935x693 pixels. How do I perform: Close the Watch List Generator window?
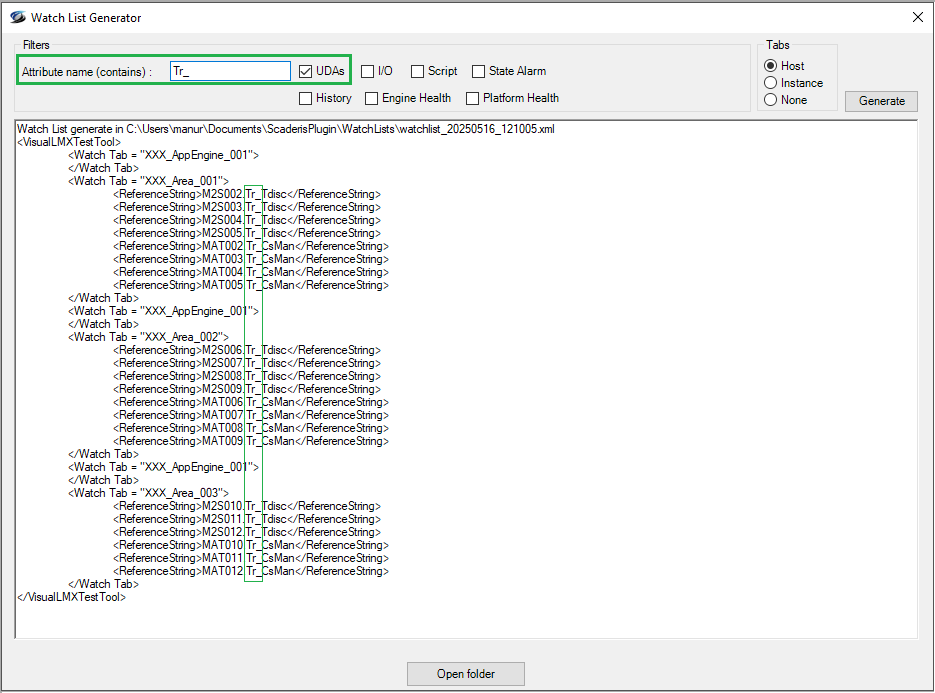pyautogui.click(x=917, y=17)
